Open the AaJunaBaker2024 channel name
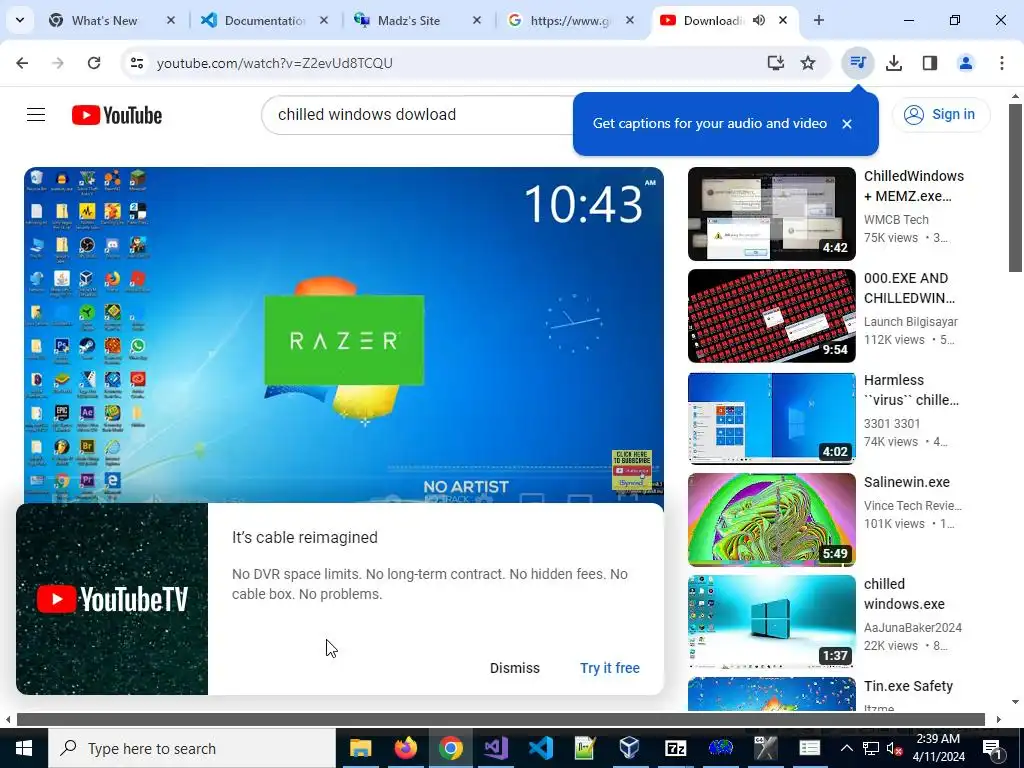 (913, 628)
